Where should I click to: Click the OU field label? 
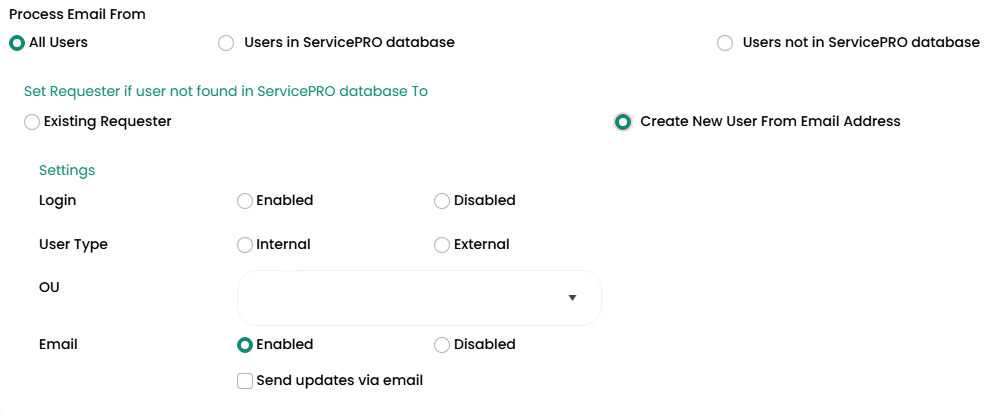point(49,287)
